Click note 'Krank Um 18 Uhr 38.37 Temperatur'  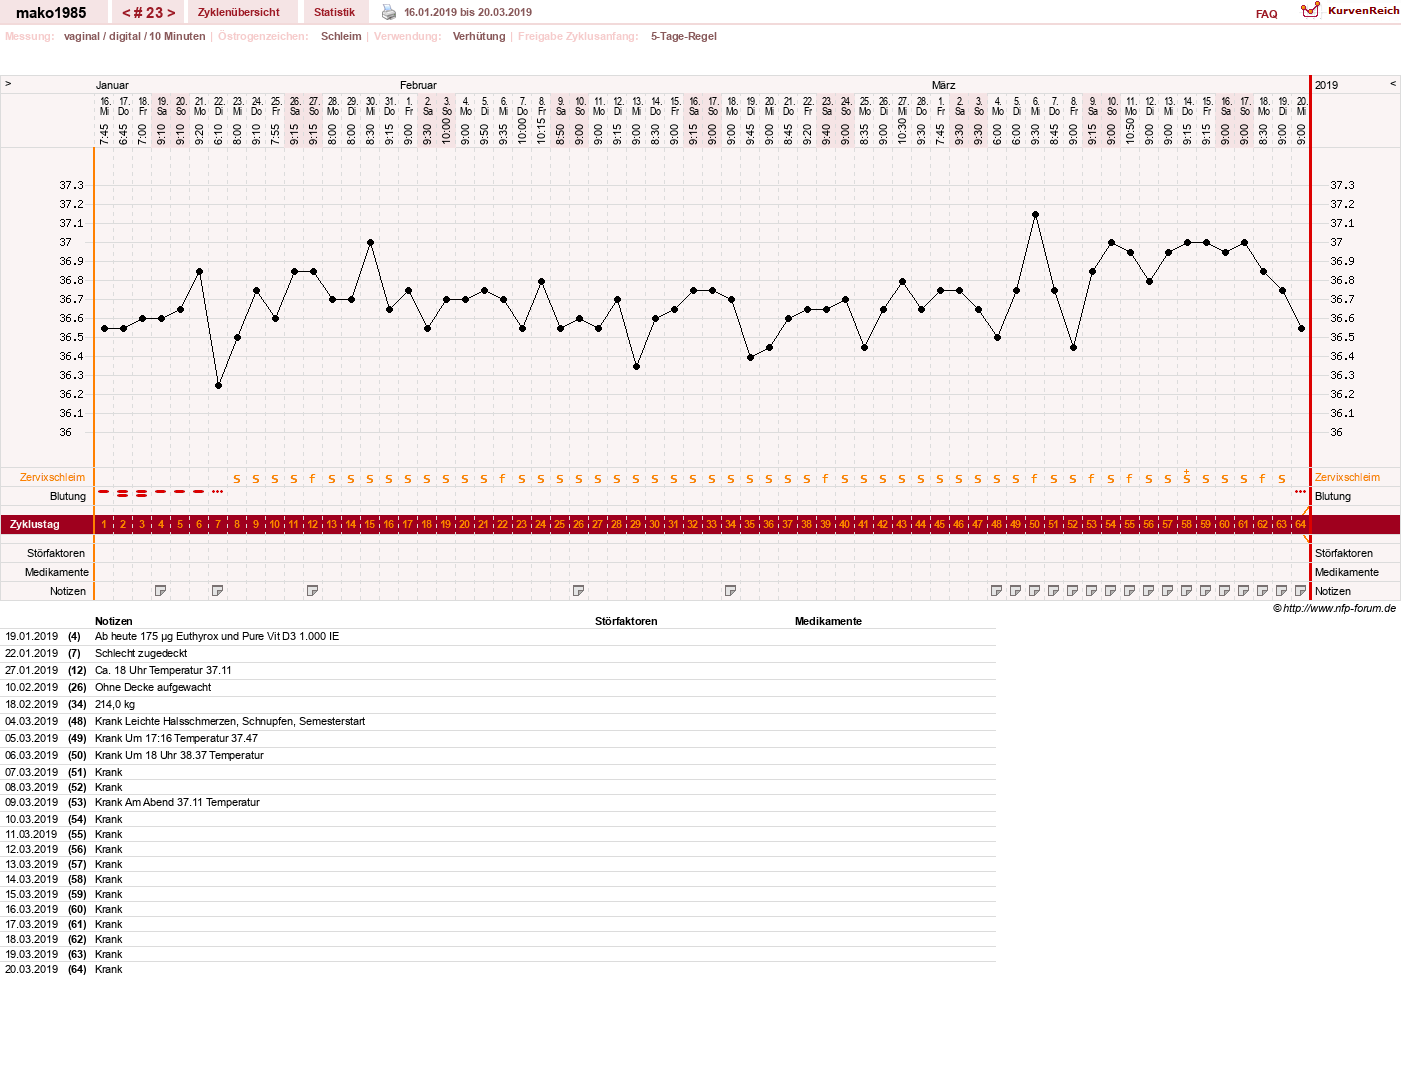point(179,755)
